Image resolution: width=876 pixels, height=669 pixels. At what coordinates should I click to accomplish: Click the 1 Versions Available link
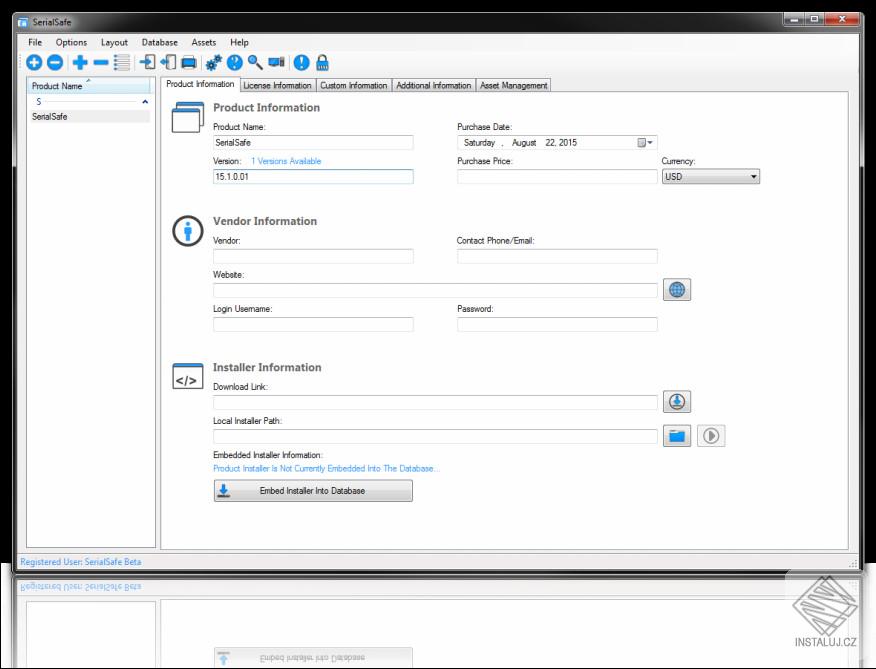click(286, 161)
